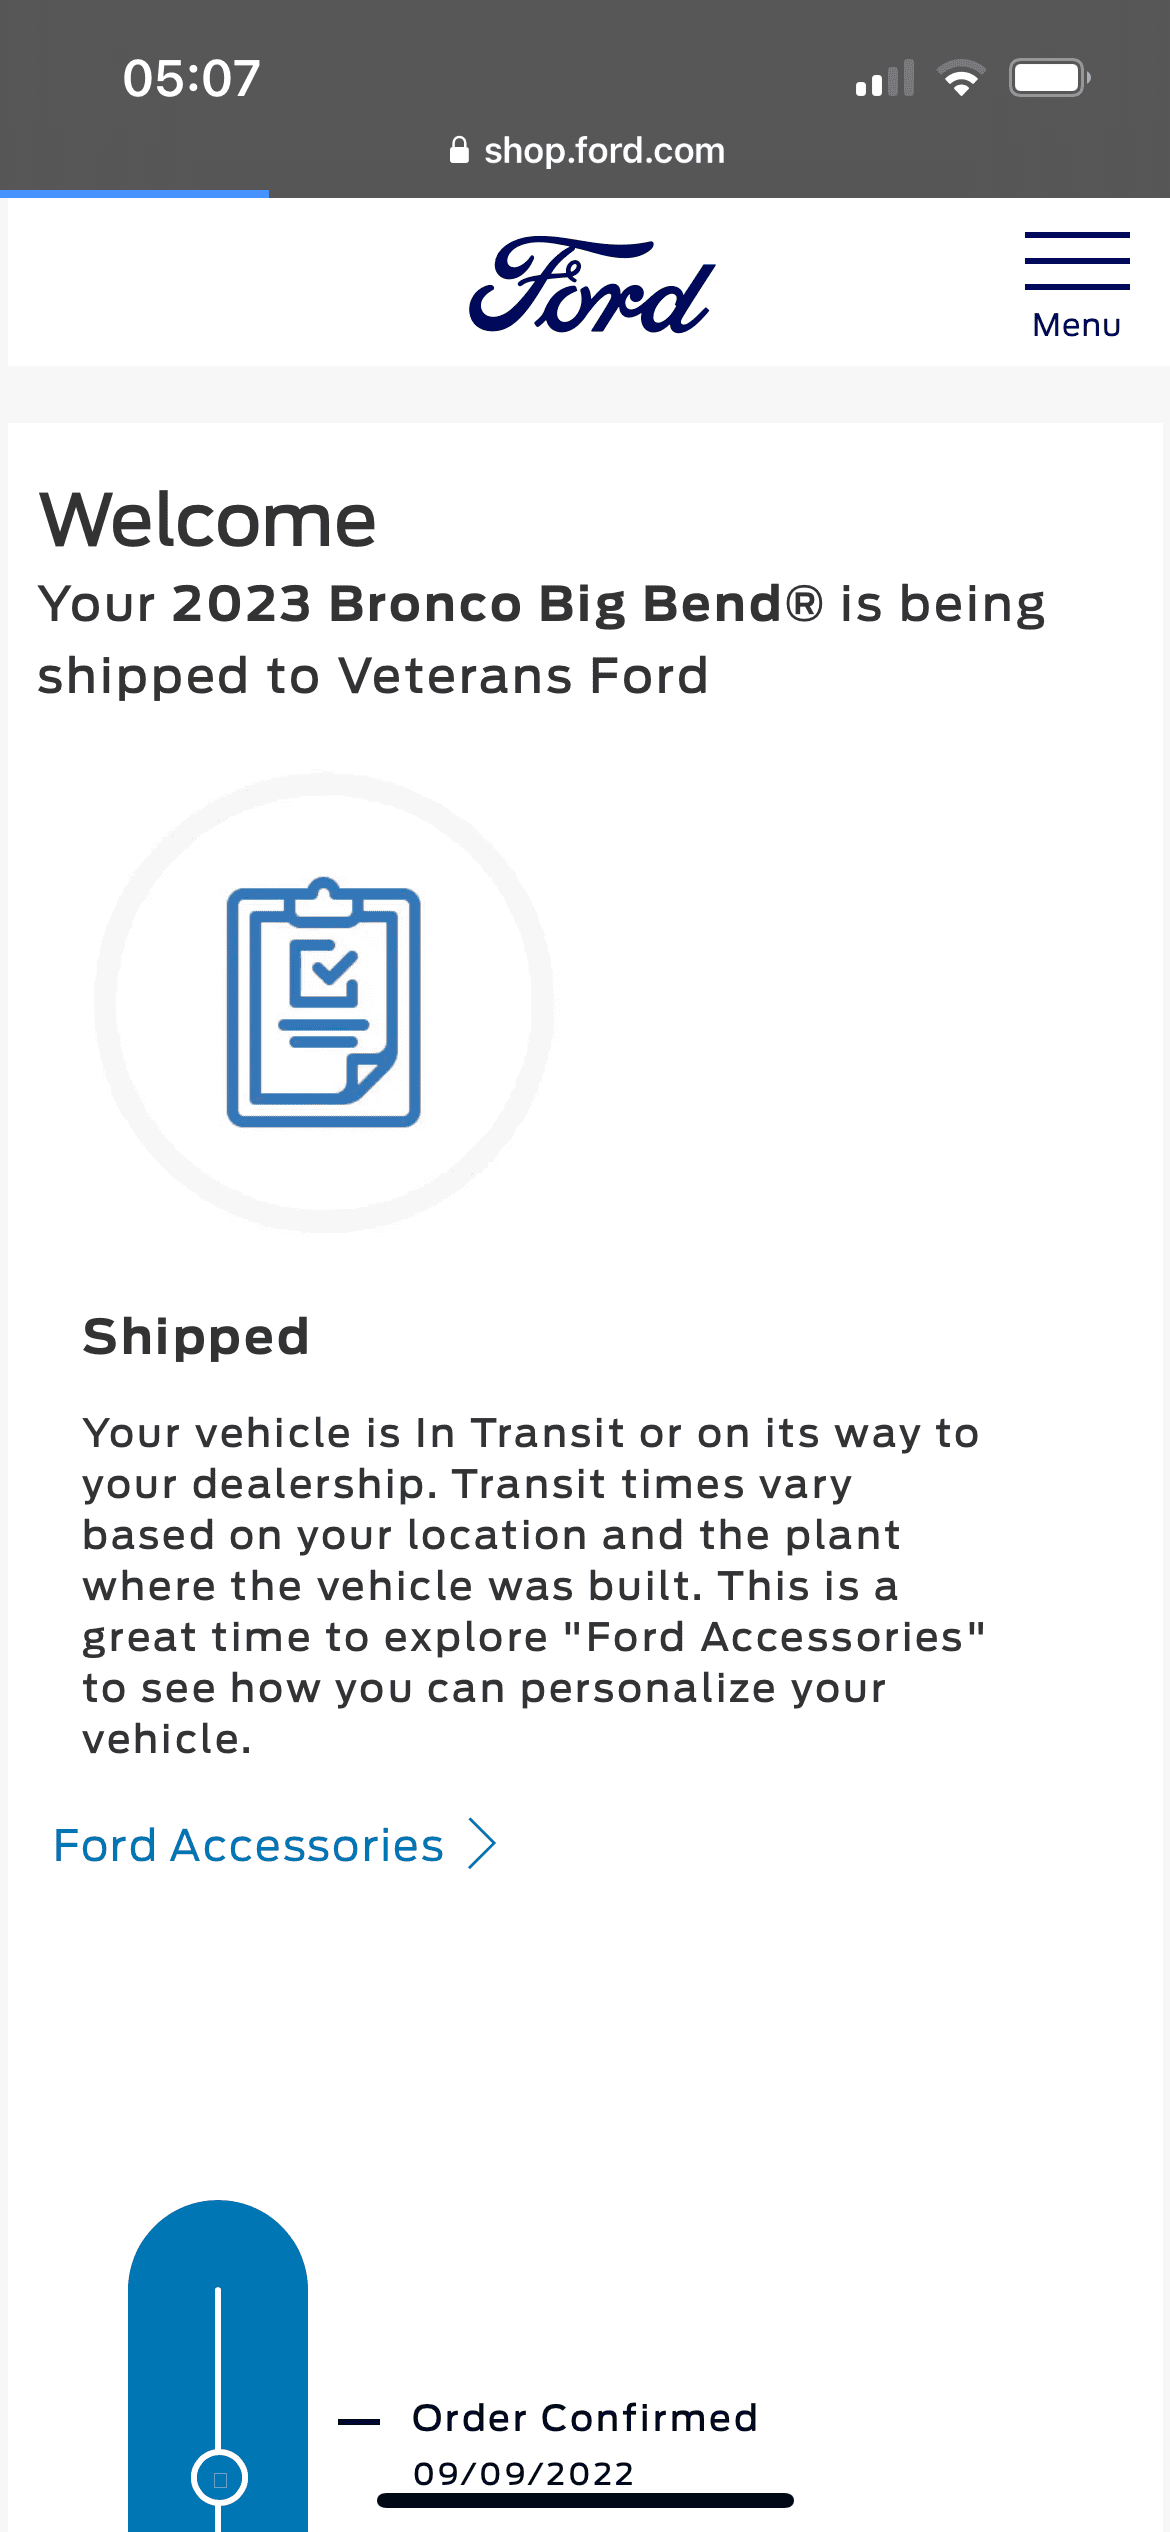The height and width of the screenshot is (2532, 1170).
Task: Tap the Welcome heading
Action: pyautogui.click(x=208, y=520)
